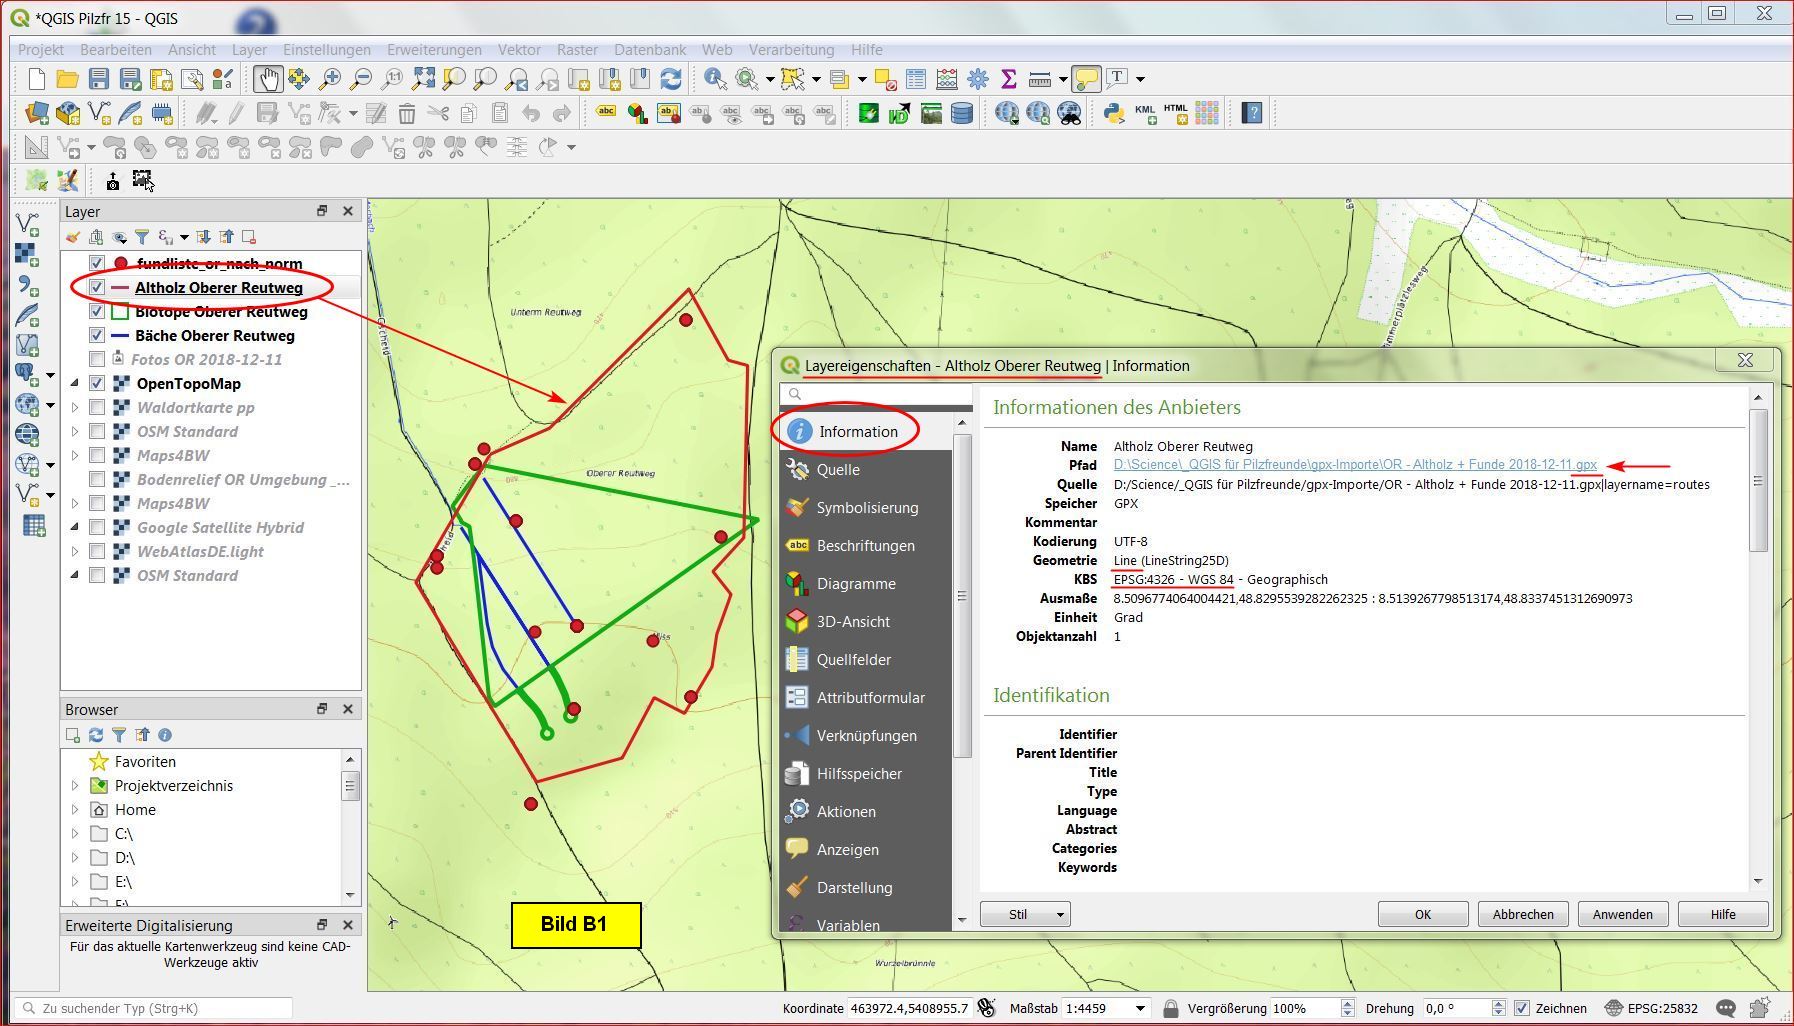This screenshot has height=1026, width=1794.
Task: Expand the Waldortkarte pp layer group
Action: 75,408
